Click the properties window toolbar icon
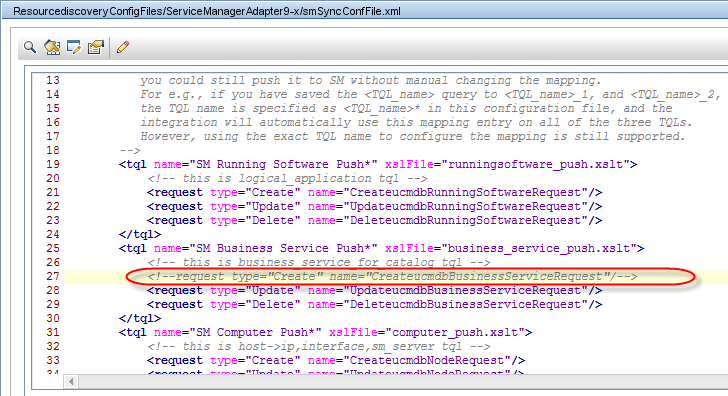This screenshot has height=396, width=728. click(96, 47)
